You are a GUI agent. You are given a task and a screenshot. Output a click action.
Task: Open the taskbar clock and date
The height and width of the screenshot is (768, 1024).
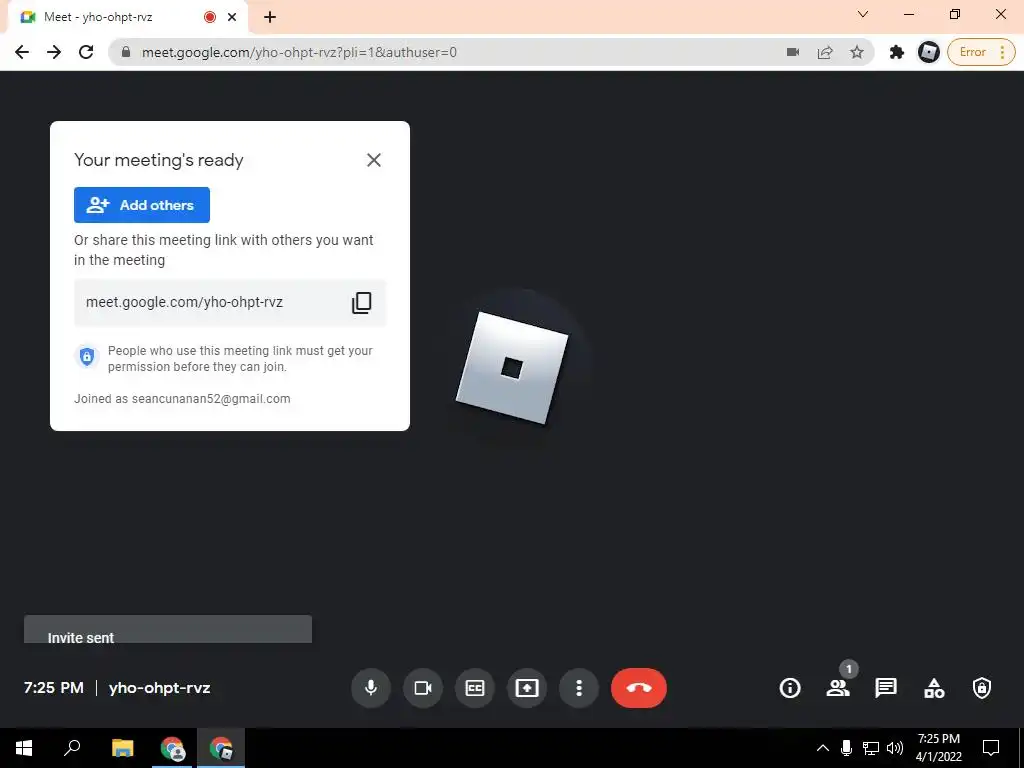tap(938, 748)
